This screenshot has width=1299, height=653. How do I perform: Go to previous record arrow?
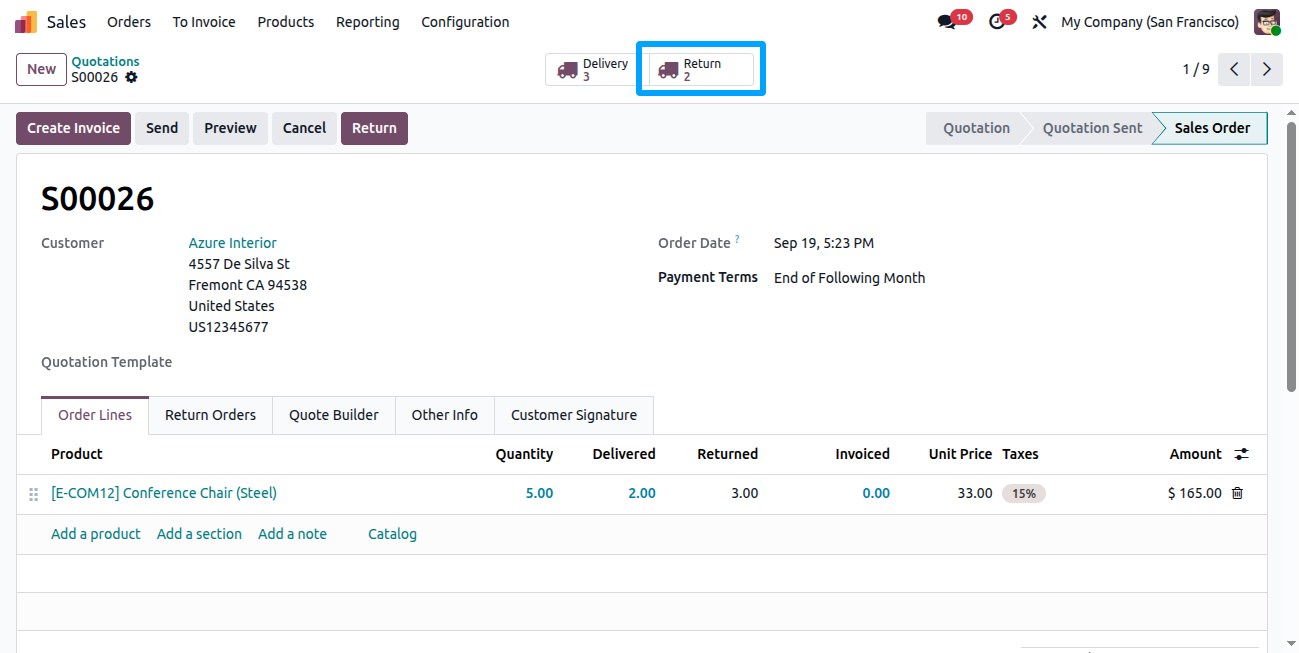pyautogui.click(x=1235, y=69)
